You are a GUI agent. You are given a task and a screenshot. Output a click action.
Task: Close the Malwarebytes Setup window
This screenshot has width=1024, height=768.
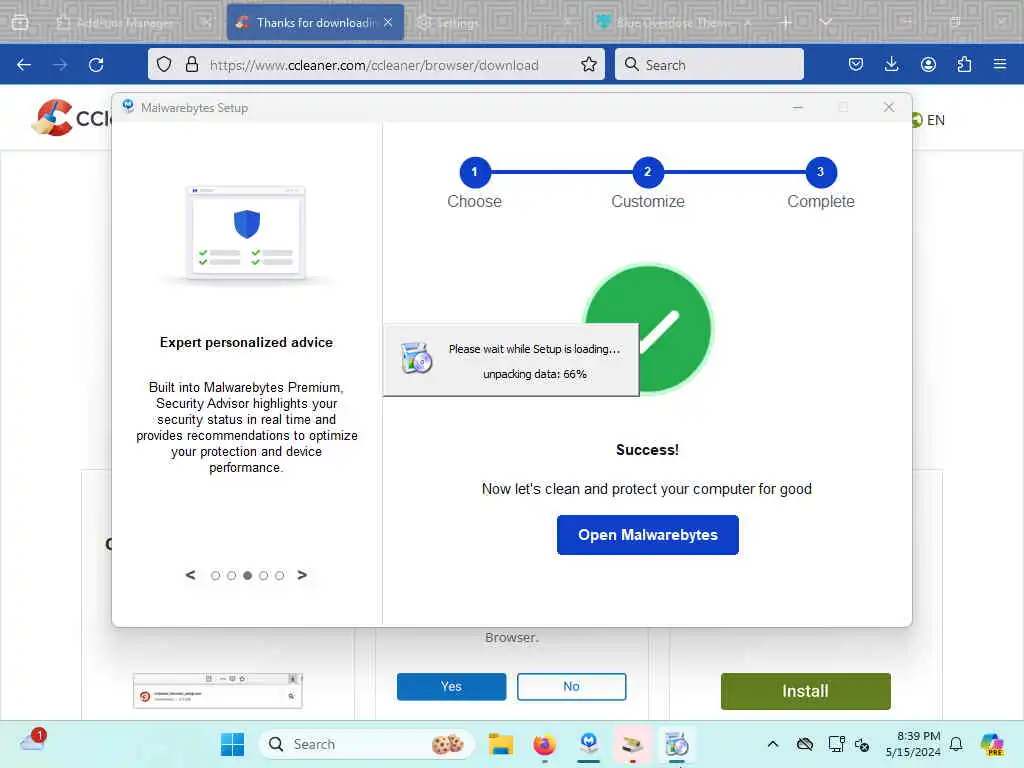[x=889, y=107]
